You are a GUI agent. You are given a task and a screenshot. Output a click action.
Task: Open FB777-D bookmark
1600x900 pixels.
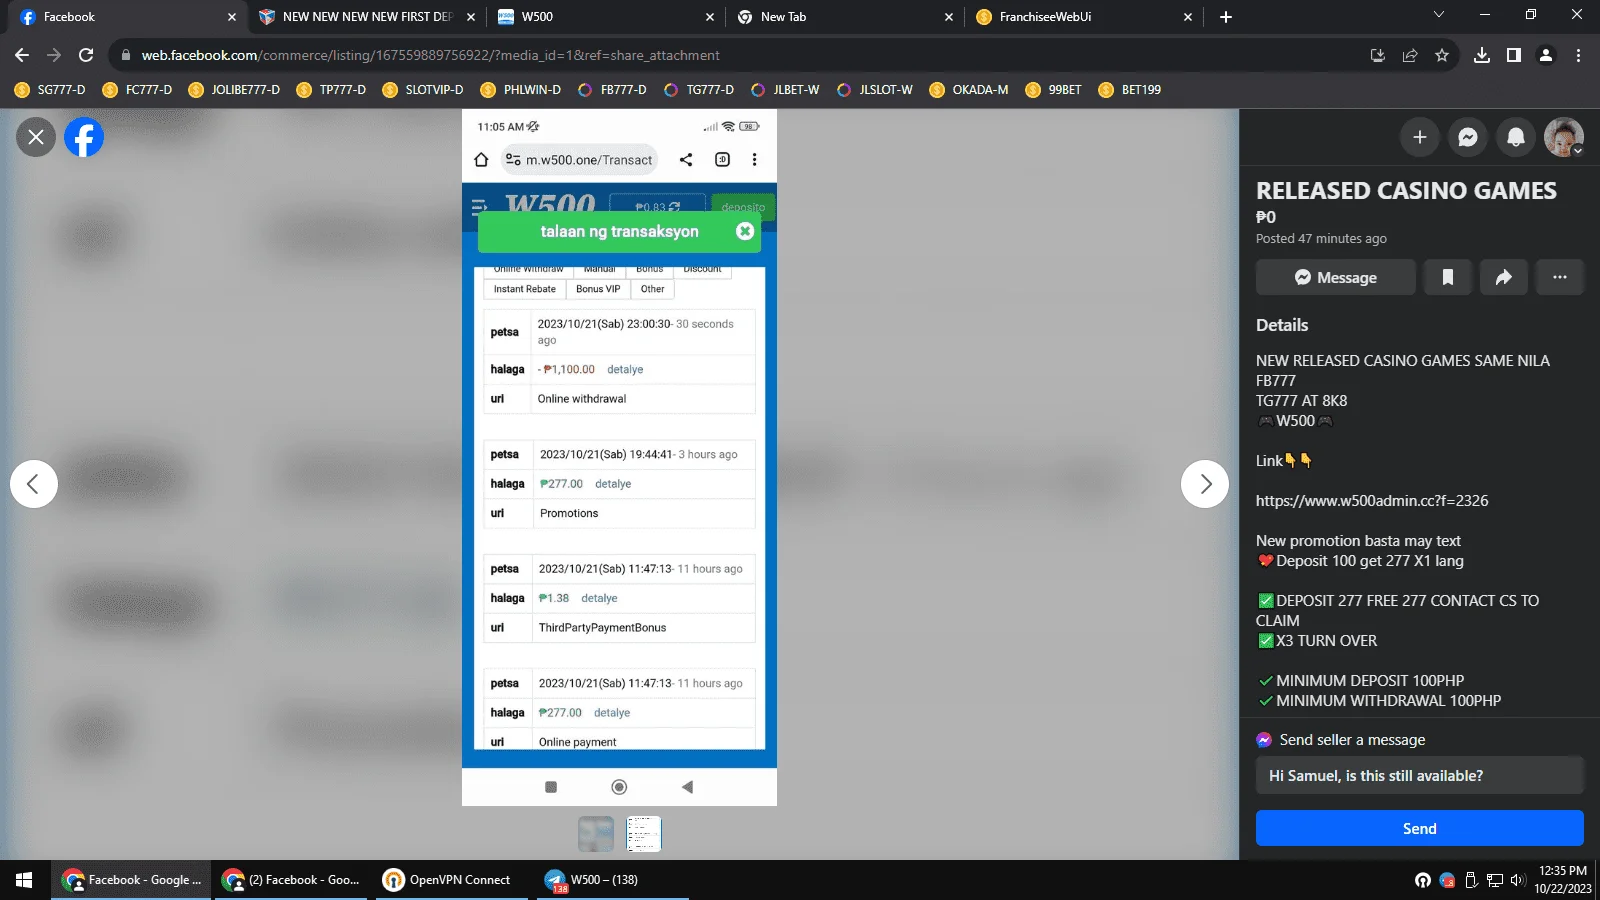click(612, 90)
